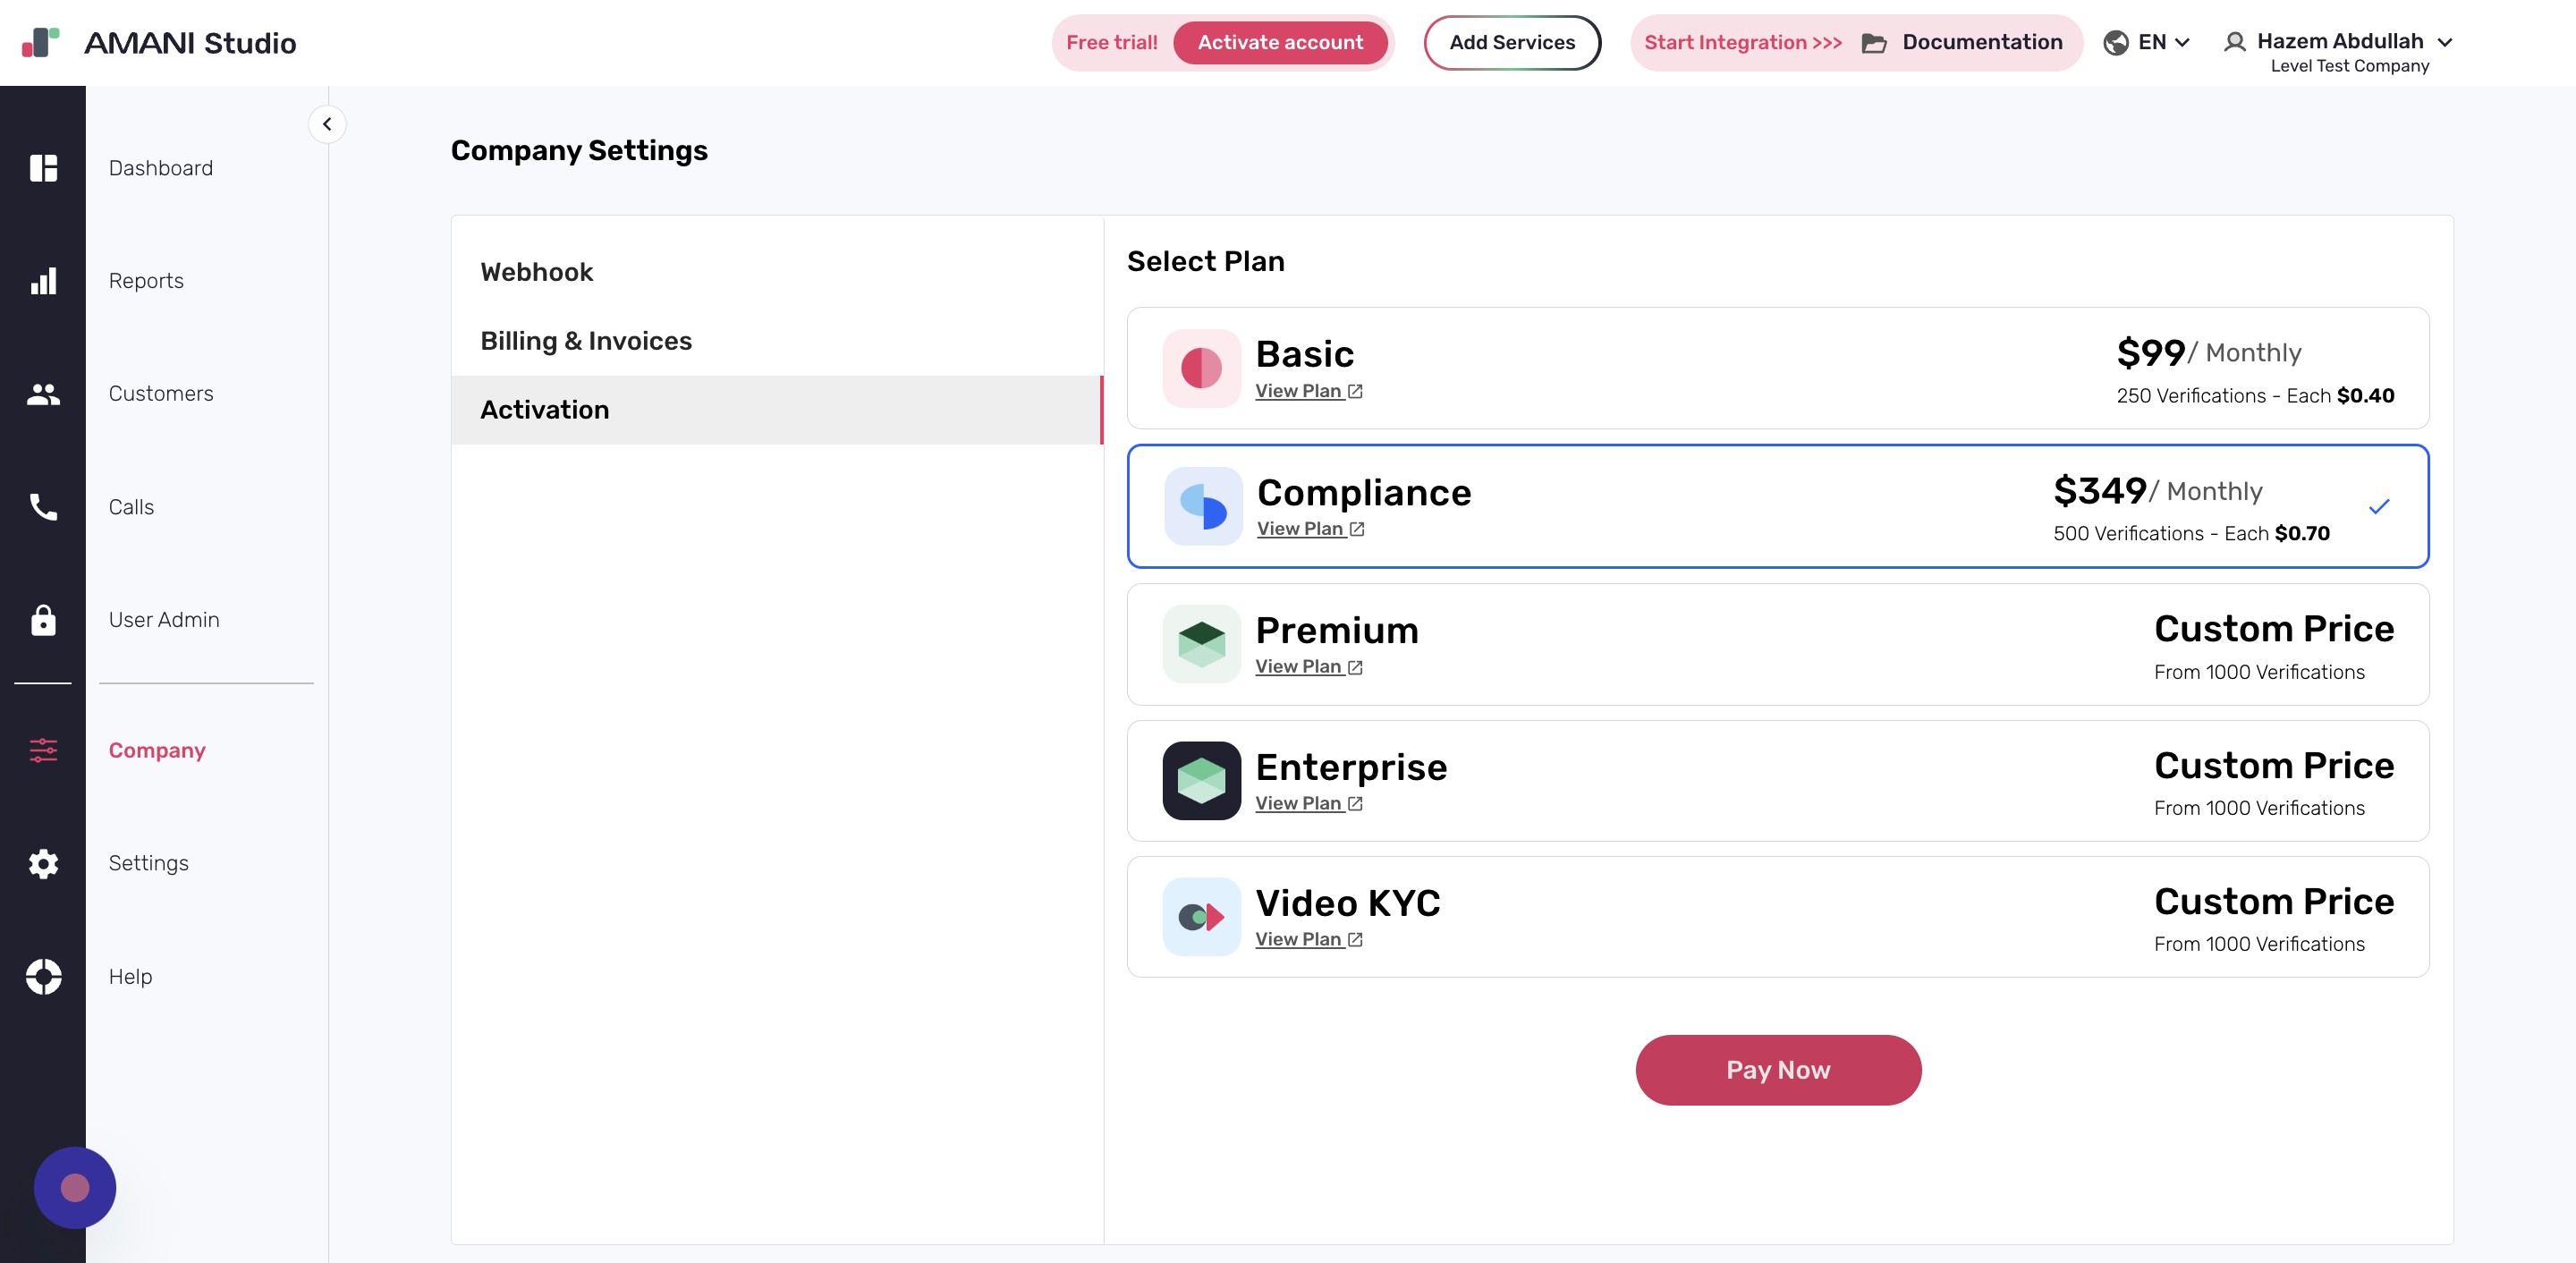2576x1263 pixels.
Task: Click the Company sliders icon
Action: coord(43,750)
